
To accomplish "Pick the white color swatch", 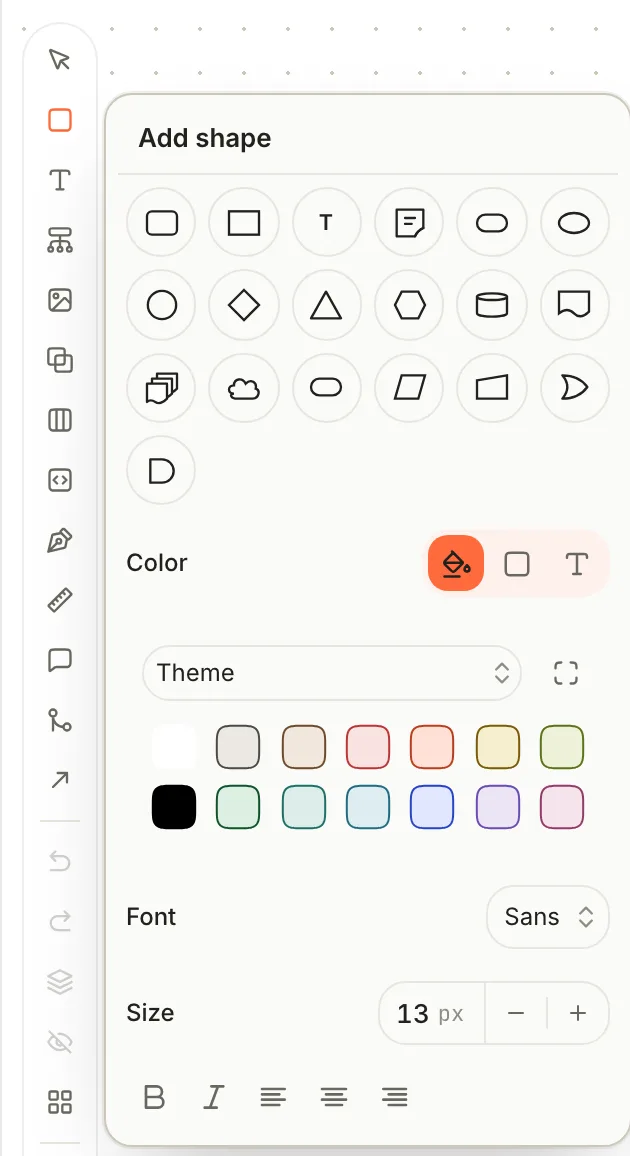I will [x=174, y=747].
